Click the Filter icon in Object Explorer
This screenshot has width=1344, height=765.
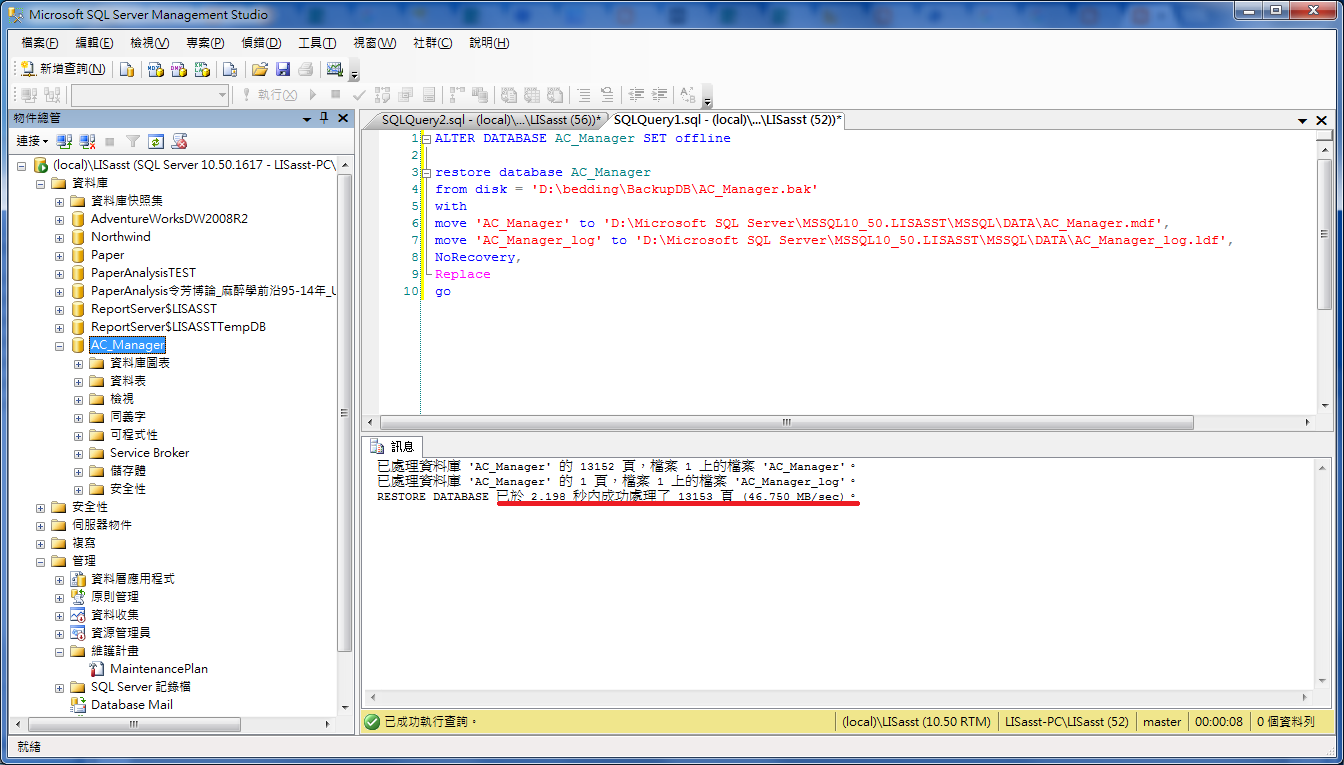(x=132, y=140)
